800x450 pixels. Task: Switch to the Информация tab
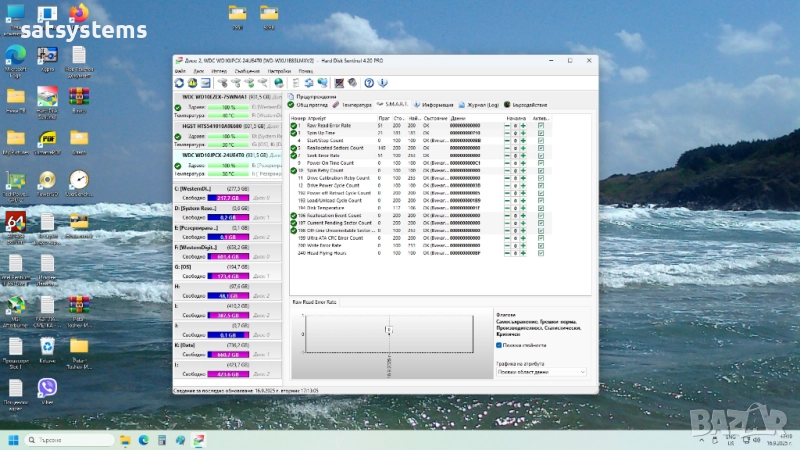[436, 104]
